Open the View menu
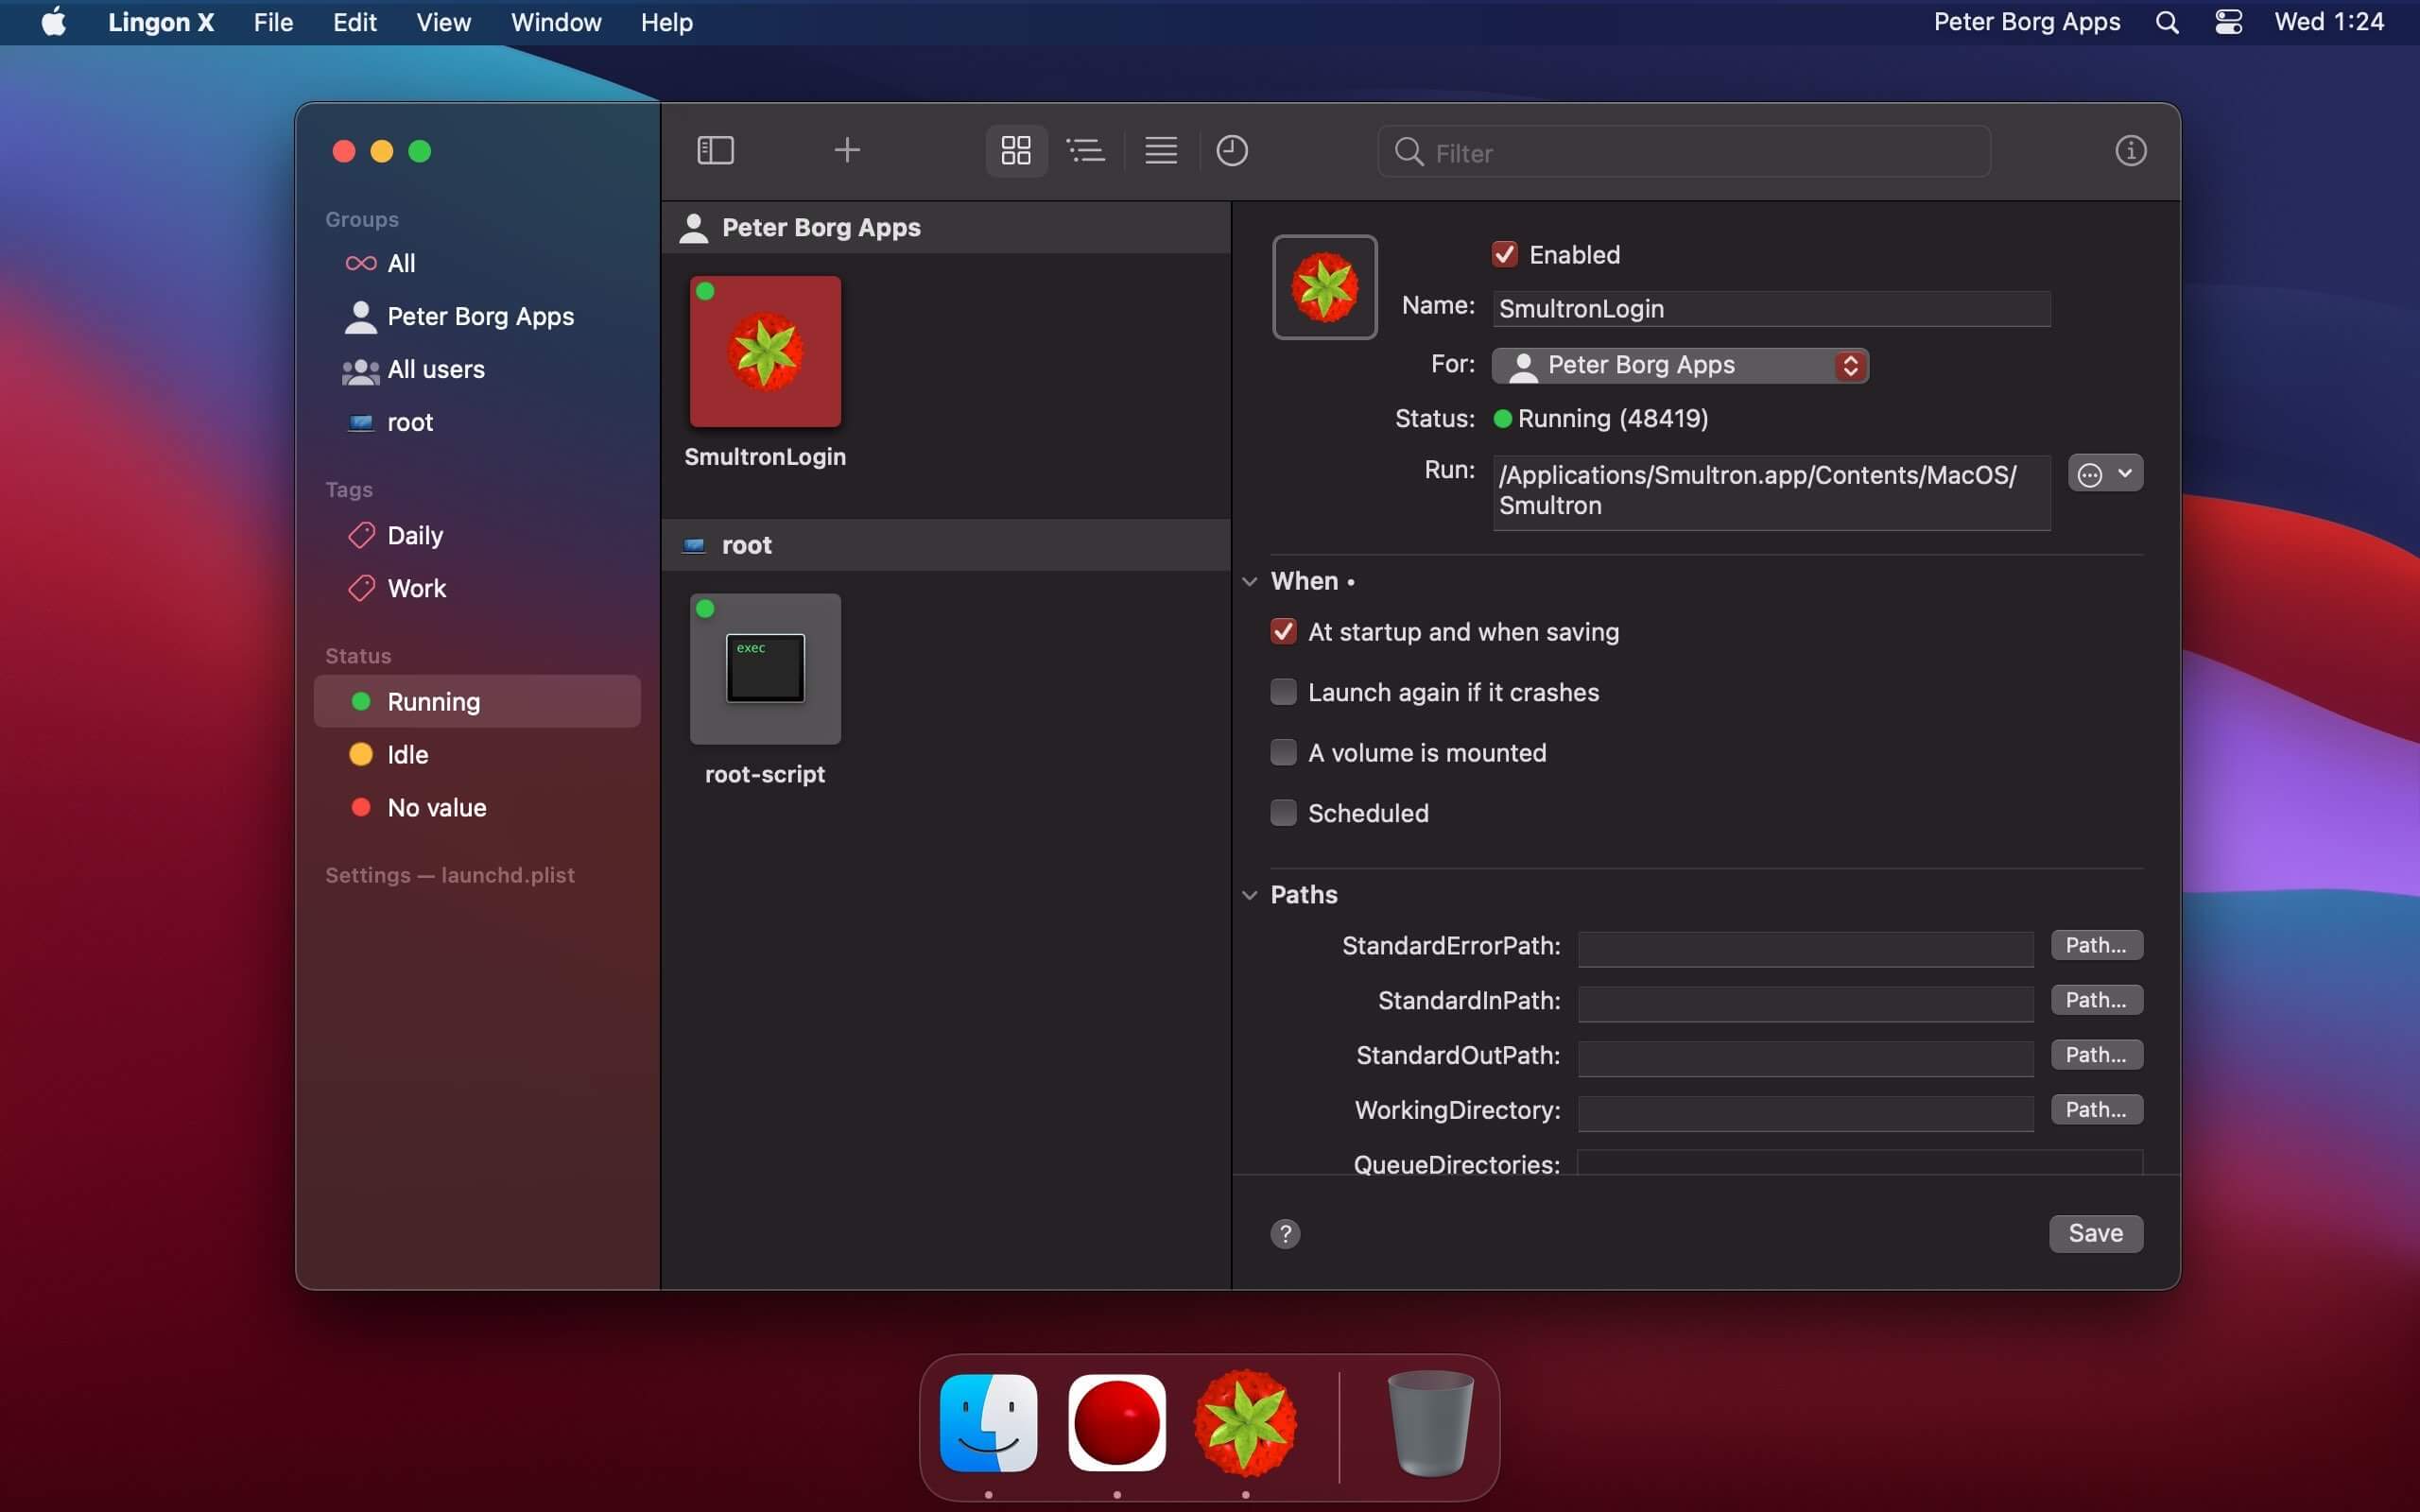 [443, 22]
